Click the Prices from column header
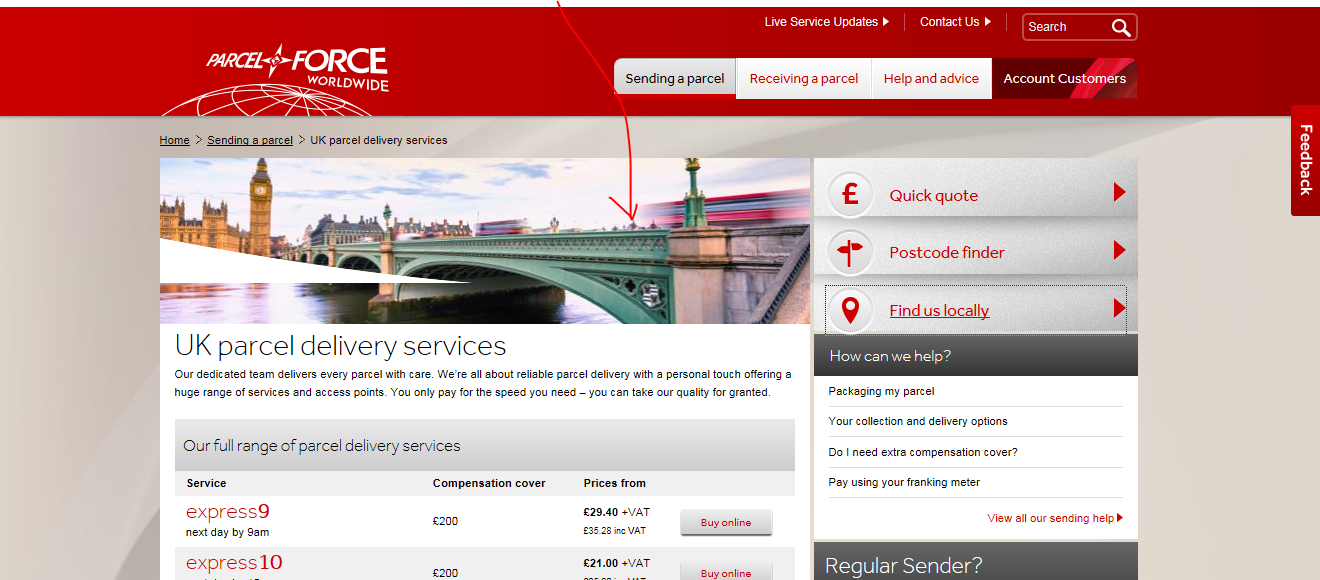 click(614, 483)
